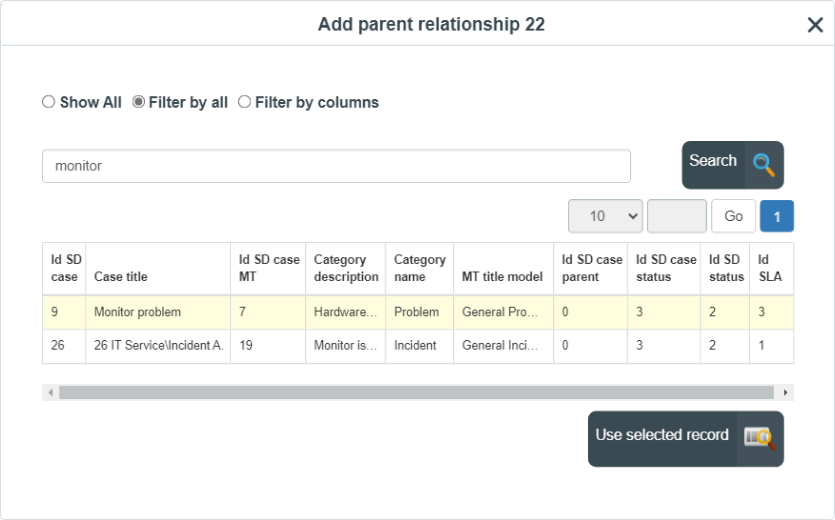Click the right arrow of horizontal scrollbar
The image size is (835, 520).
point(785,393)
